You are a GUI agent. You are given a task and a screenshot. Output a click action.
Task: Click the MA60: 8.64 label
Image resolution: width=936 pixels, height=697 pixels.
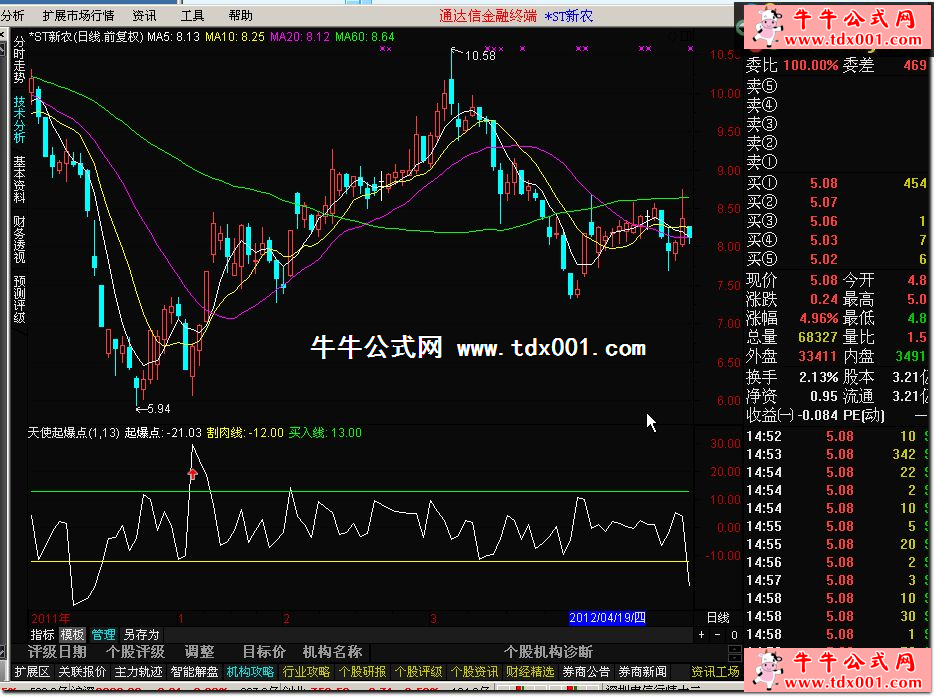point(365,37)
